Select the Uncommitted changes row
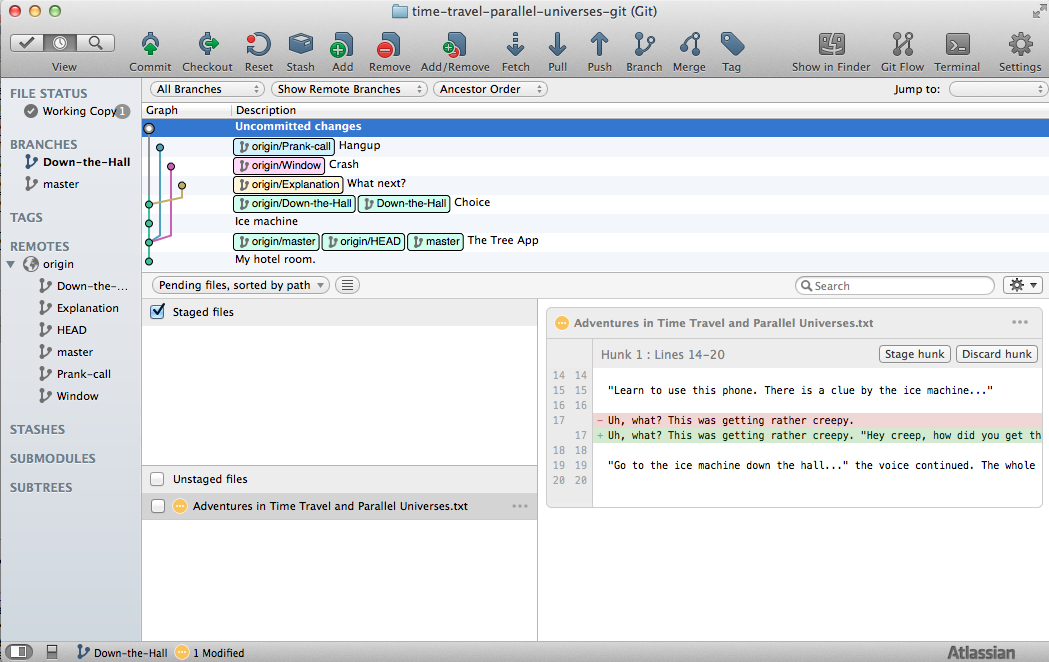1049x662 pixels. [595, 126]
